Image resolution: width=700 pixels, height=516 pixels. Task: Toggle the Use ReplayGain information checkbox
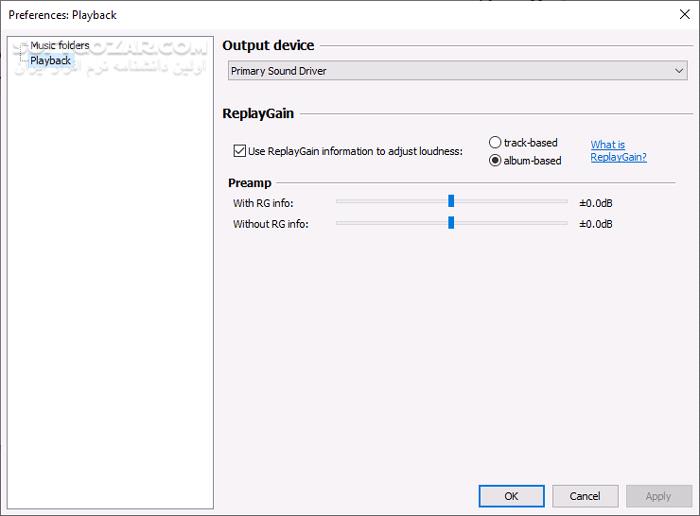(239, 151)
